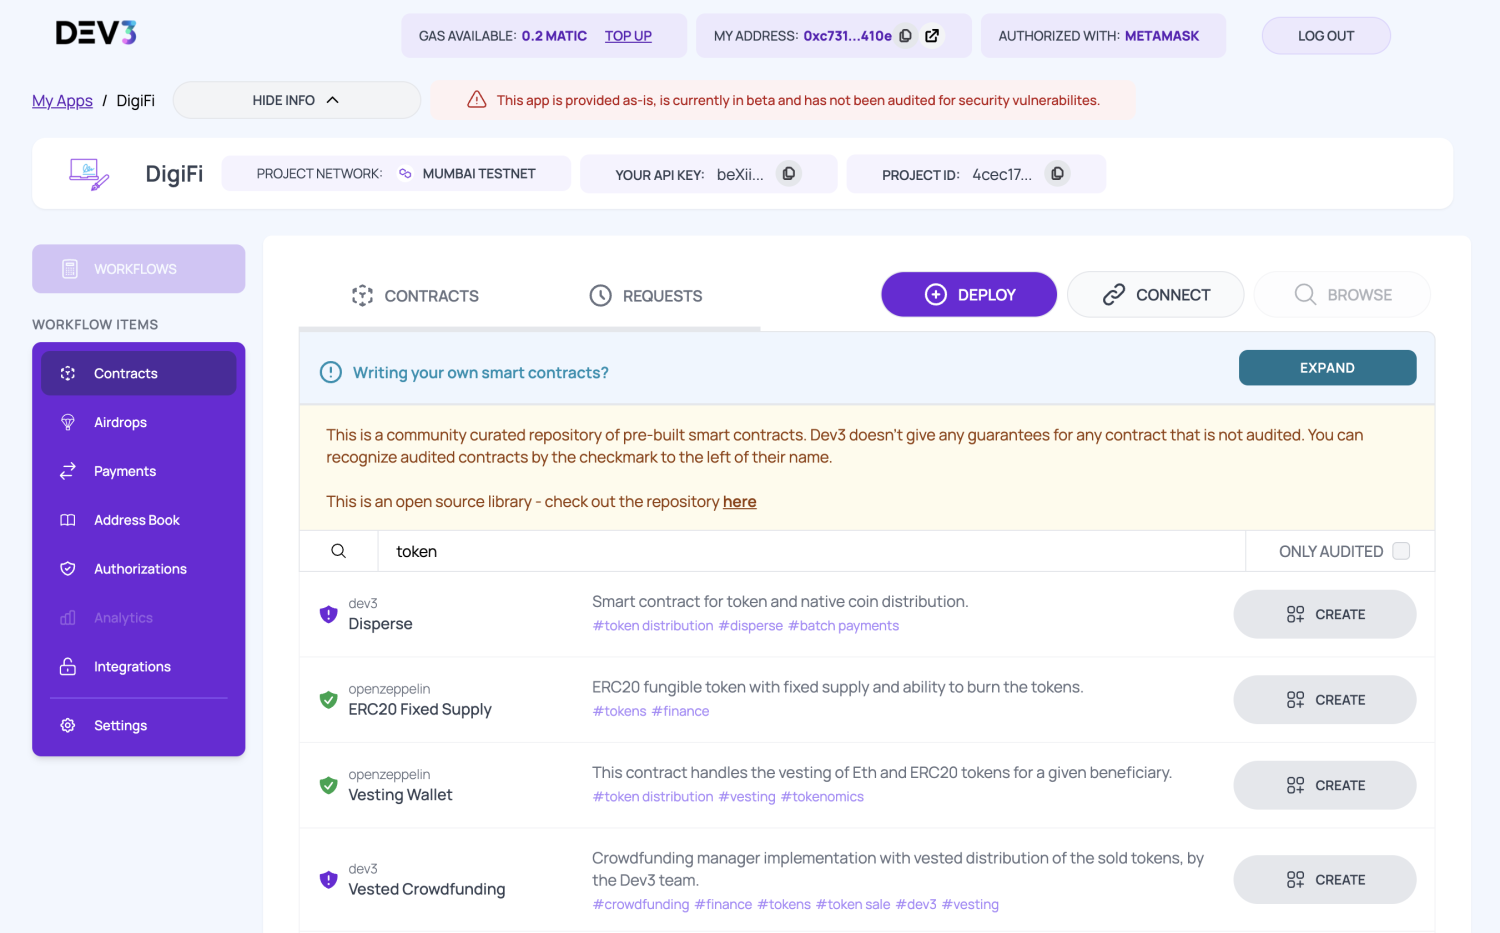1500x933 pixels.
Task: Copy the API key beXii...
Action: 789,173
